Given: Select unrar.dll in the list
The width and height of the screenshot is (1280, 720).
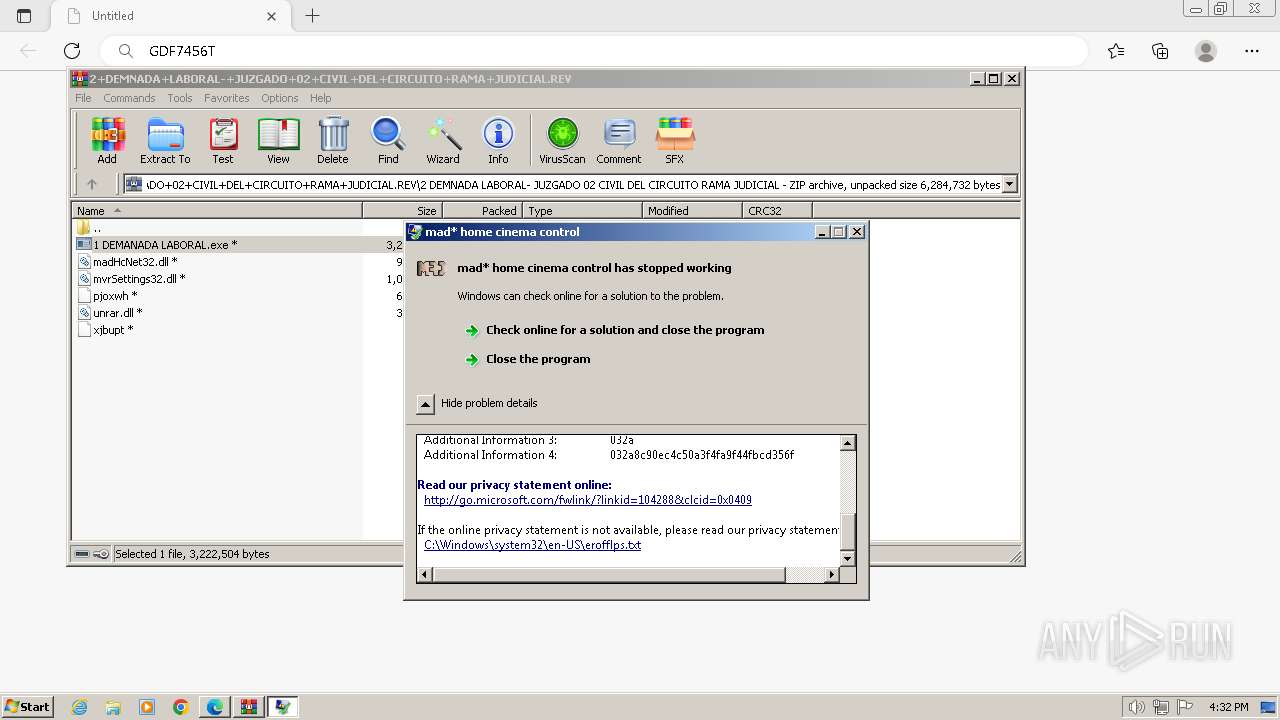Looking at the screenshot, I should click(118, 313).
